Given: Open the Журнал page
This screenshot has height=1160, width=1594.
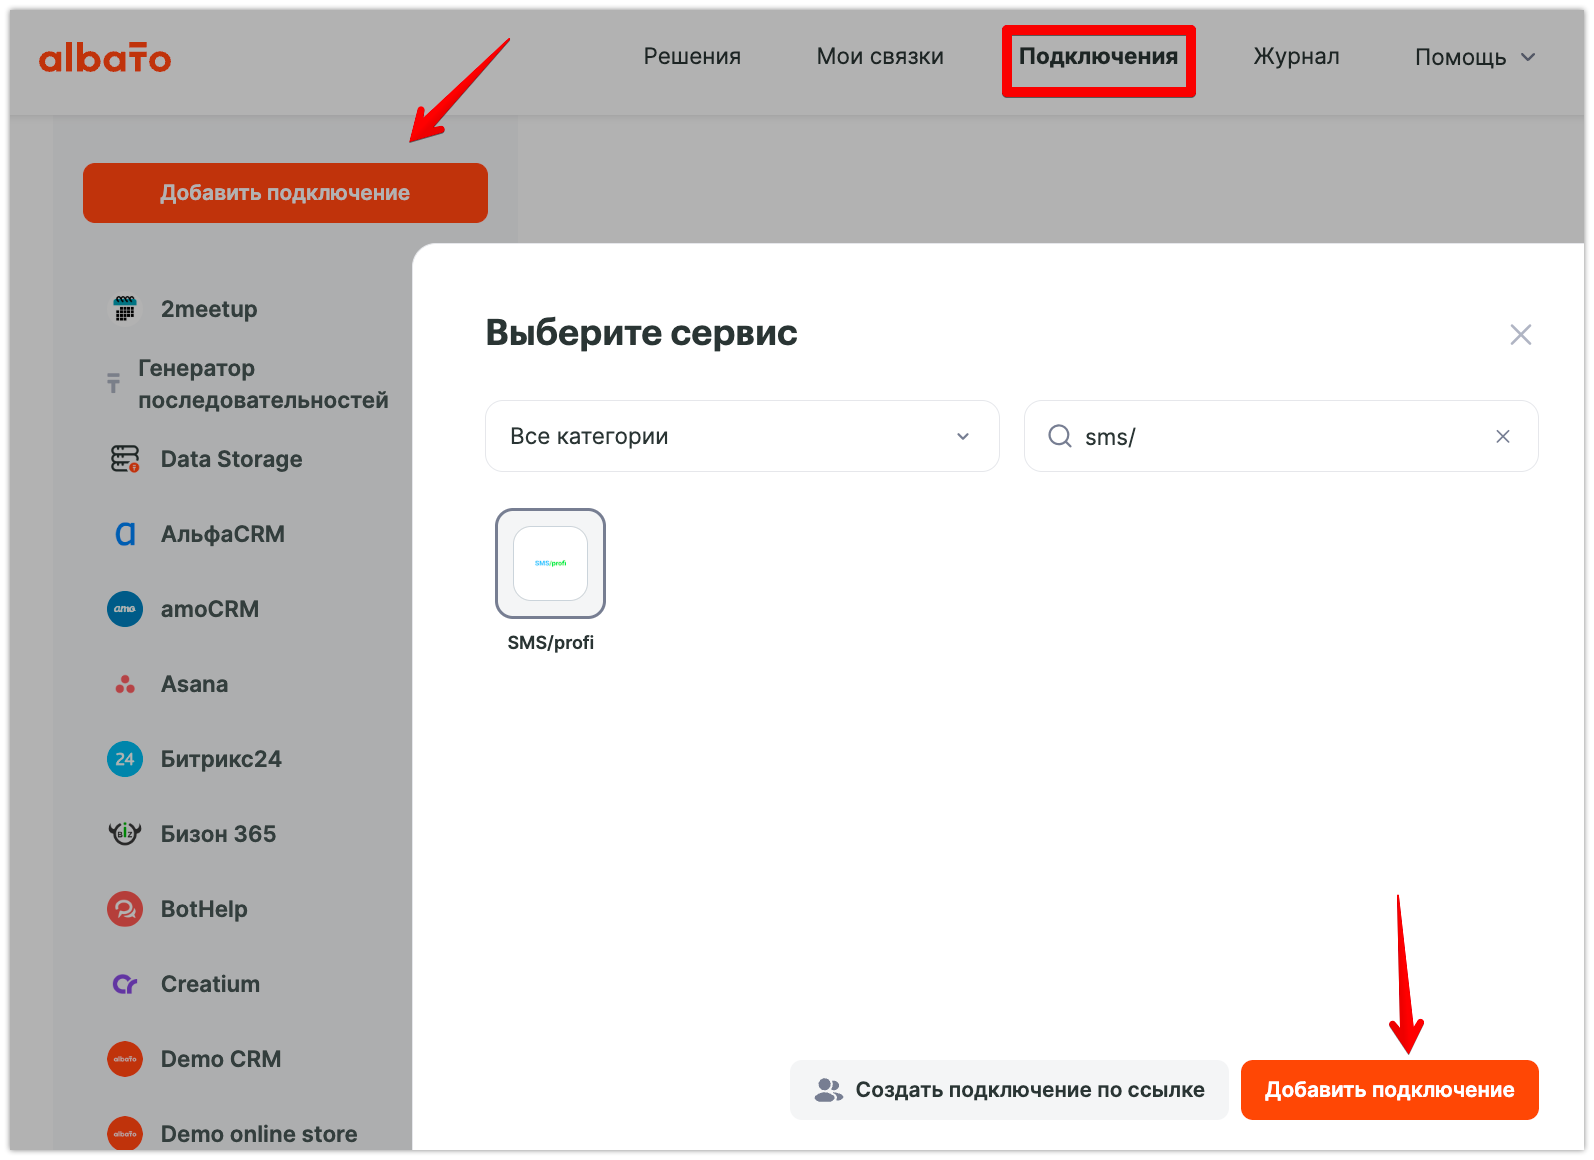Looking at the screenshot, I should (x=1296, y=57).
